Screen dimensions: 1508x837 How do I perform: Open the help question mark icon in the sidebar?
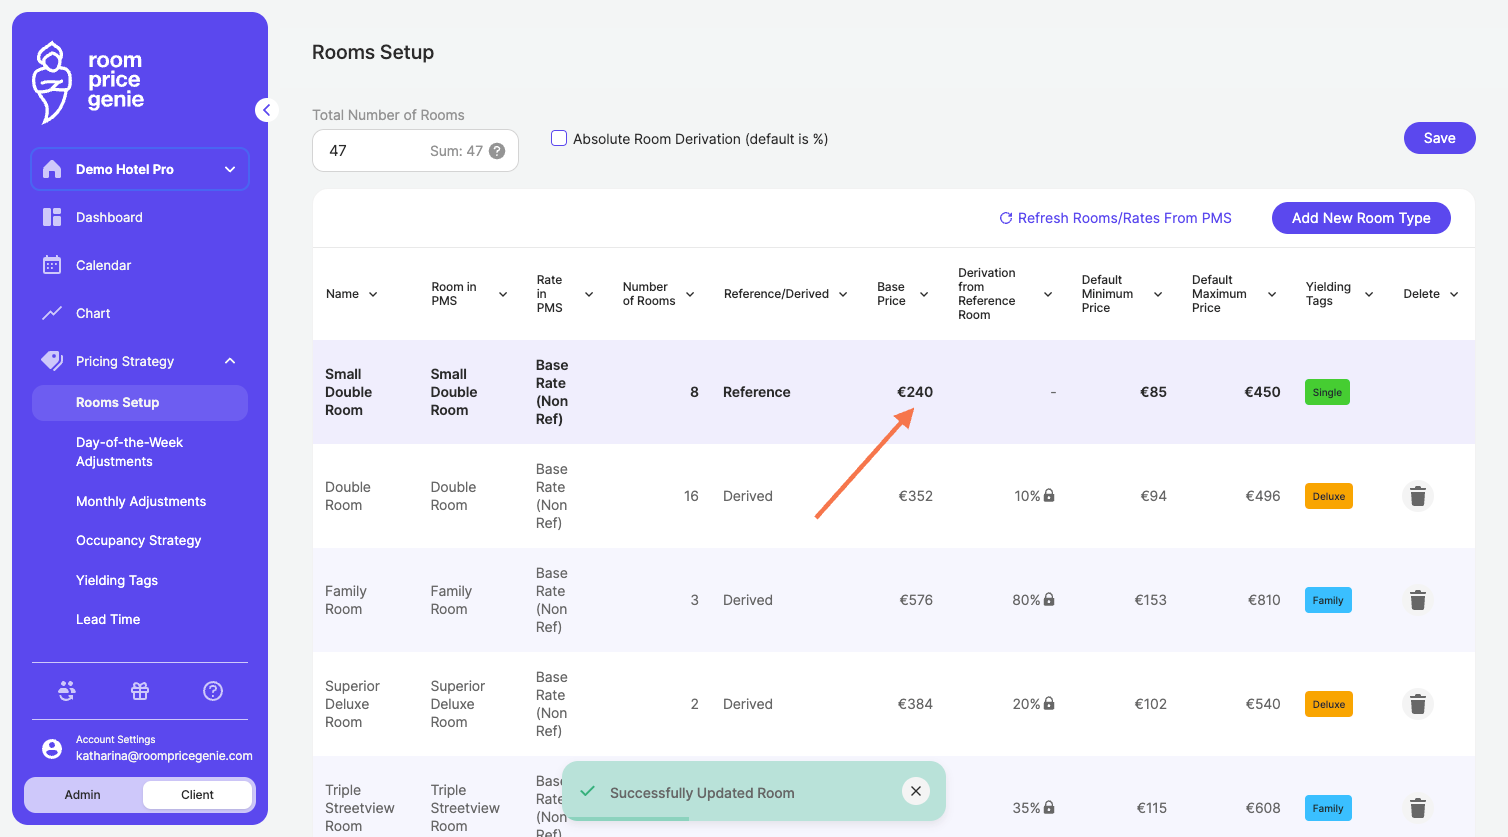tap(213, 691)
